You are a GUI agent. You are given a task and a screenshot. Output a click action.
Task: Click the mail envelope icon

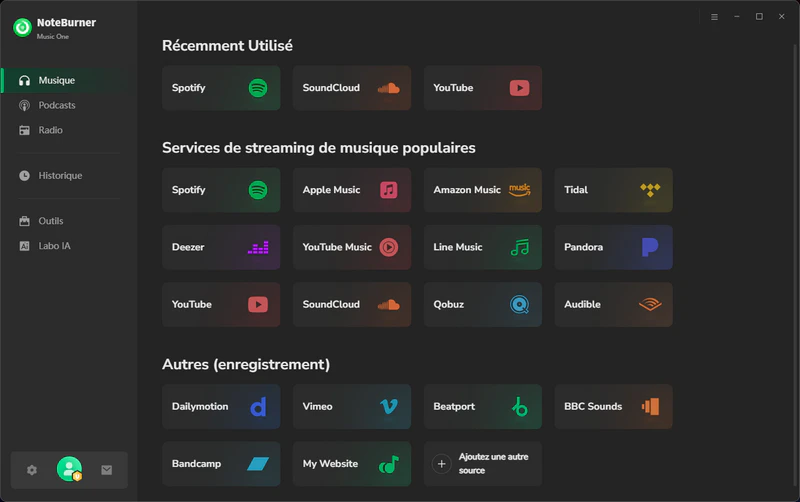point(107,470)
